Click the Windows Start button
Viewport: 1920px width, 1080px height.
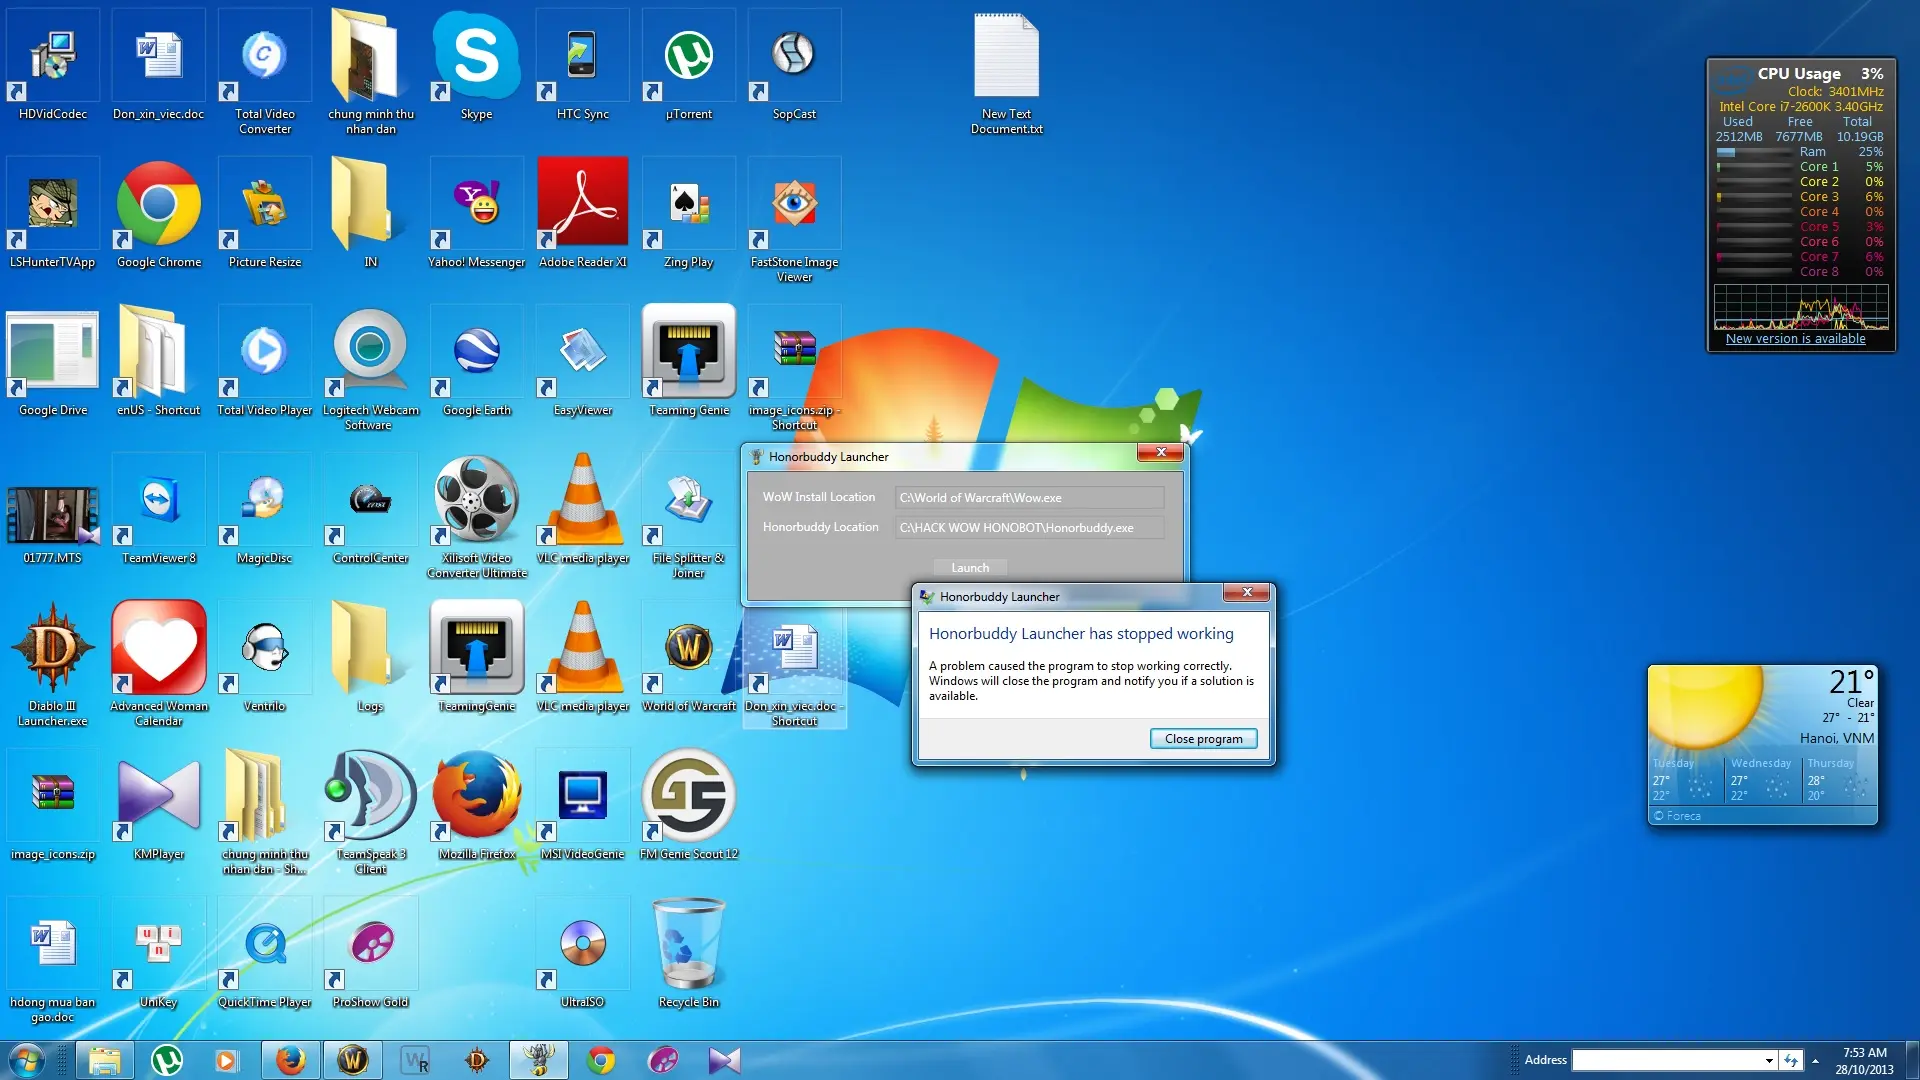pyautogui.click(x=26, y=1060)
